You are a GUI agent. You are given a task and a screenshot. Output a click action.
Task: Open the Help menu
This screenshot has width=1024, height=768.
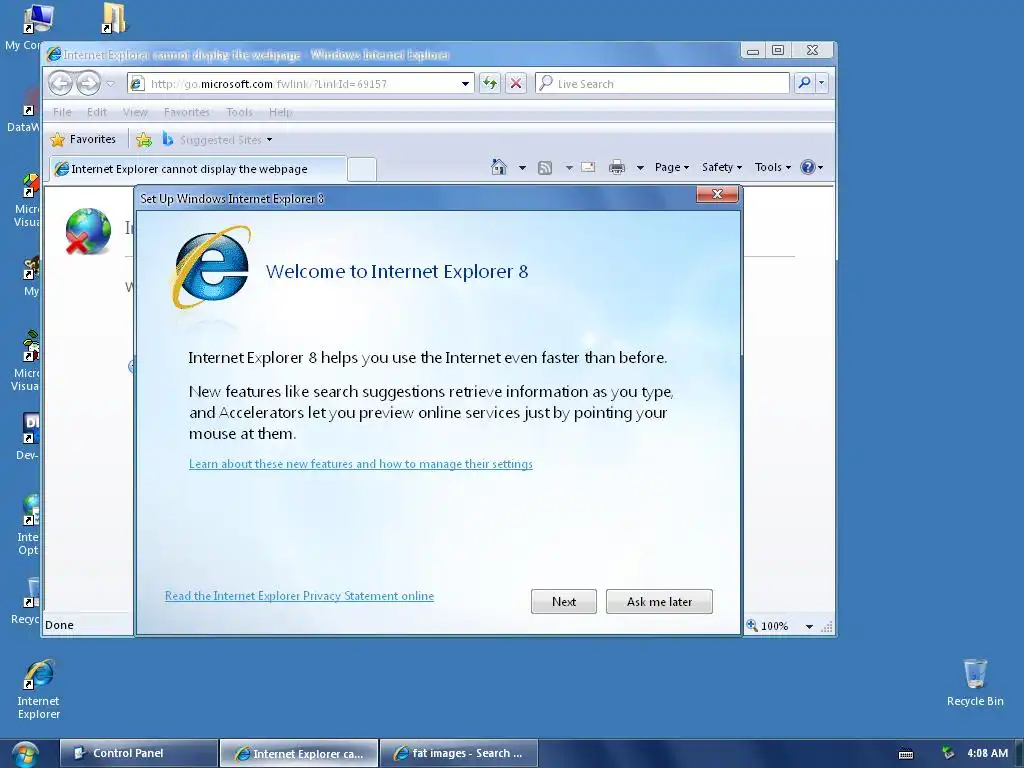(x=280, y=112)
